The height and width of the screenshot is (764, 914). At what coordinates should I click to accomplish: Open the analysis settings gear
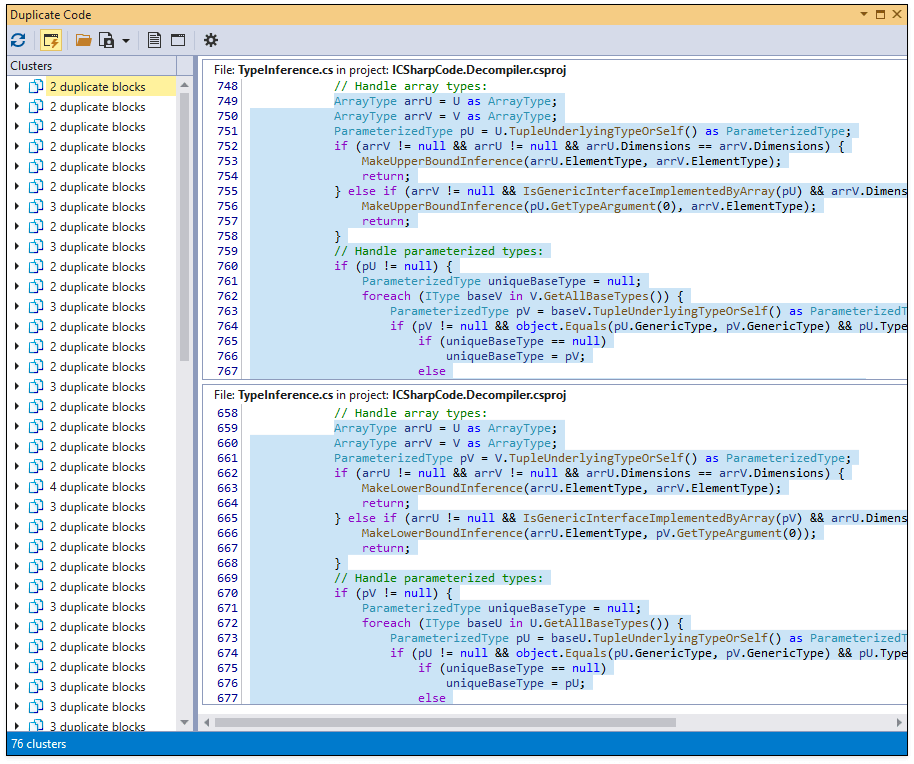click(x=210, y=40)
